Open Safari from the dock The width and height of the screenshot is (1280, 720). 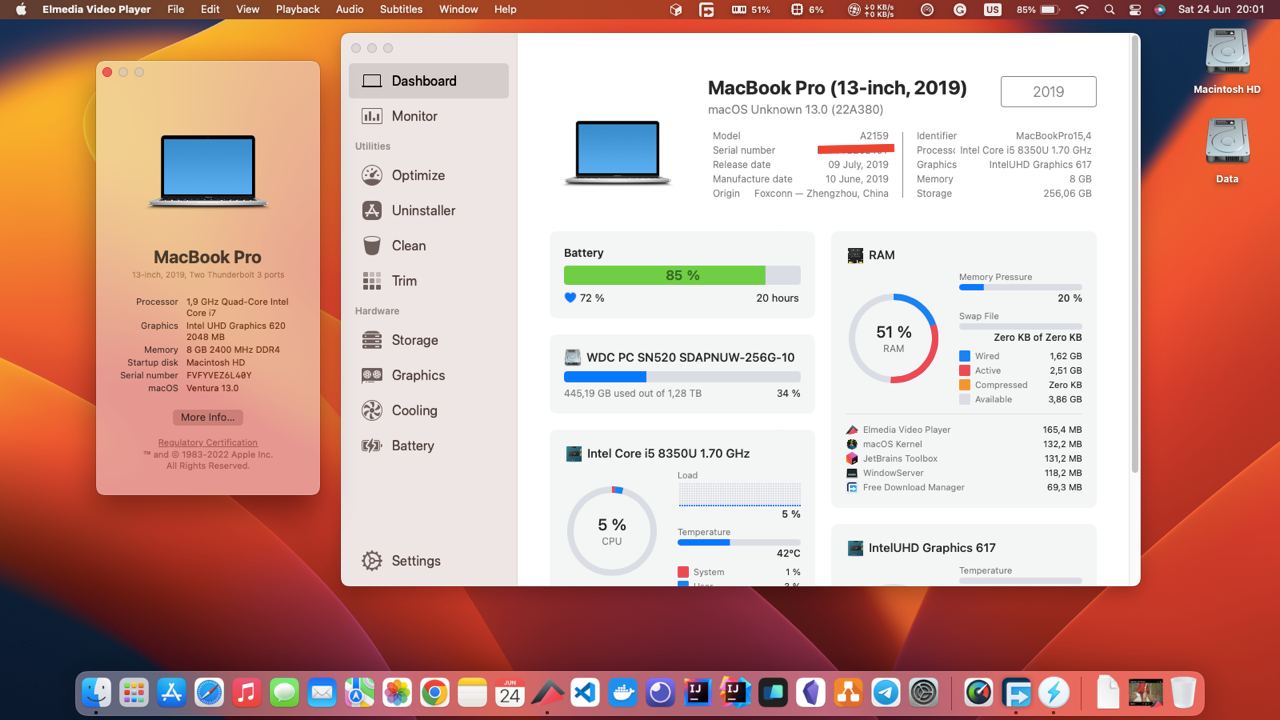[x=209, y=692]
